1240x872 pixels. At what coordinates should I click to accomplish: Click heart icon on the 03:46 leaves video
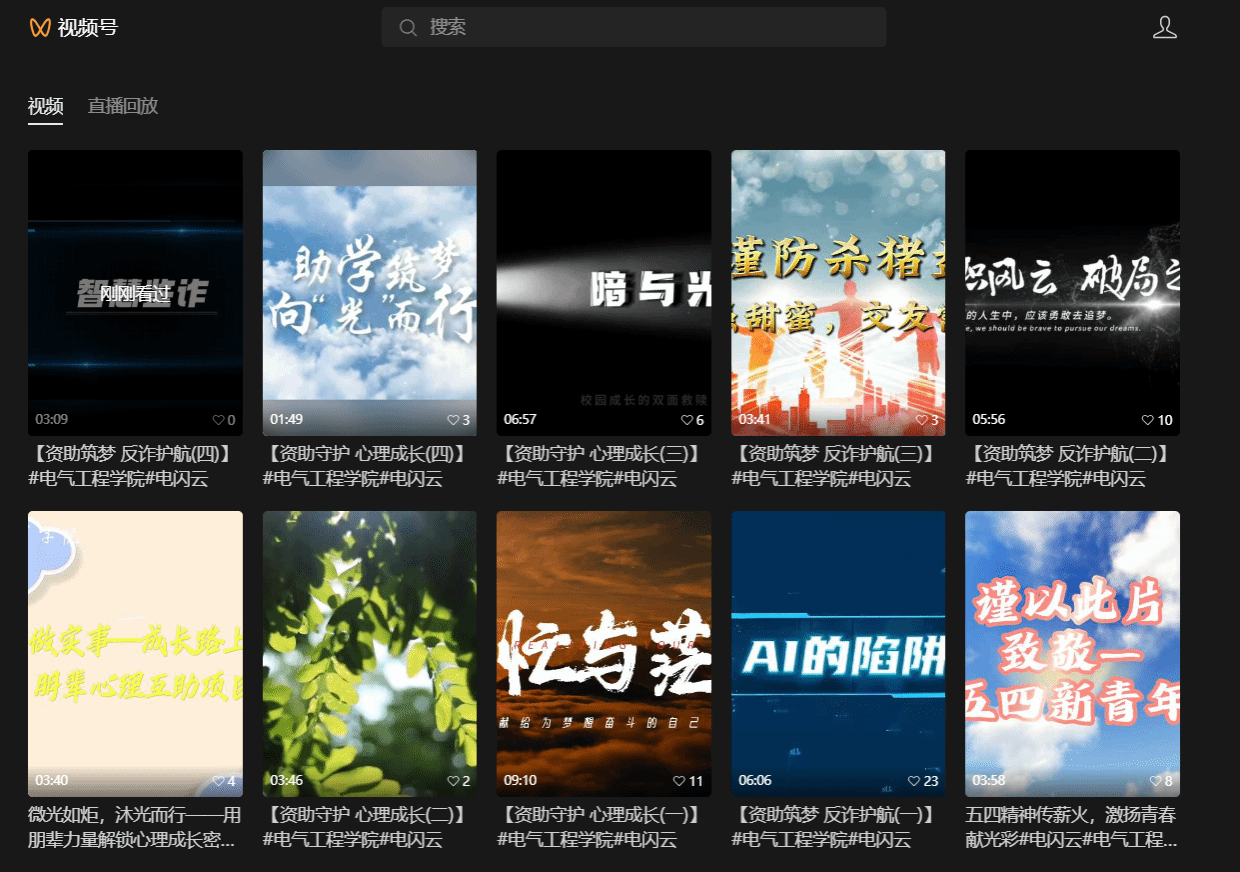[453, 781]
